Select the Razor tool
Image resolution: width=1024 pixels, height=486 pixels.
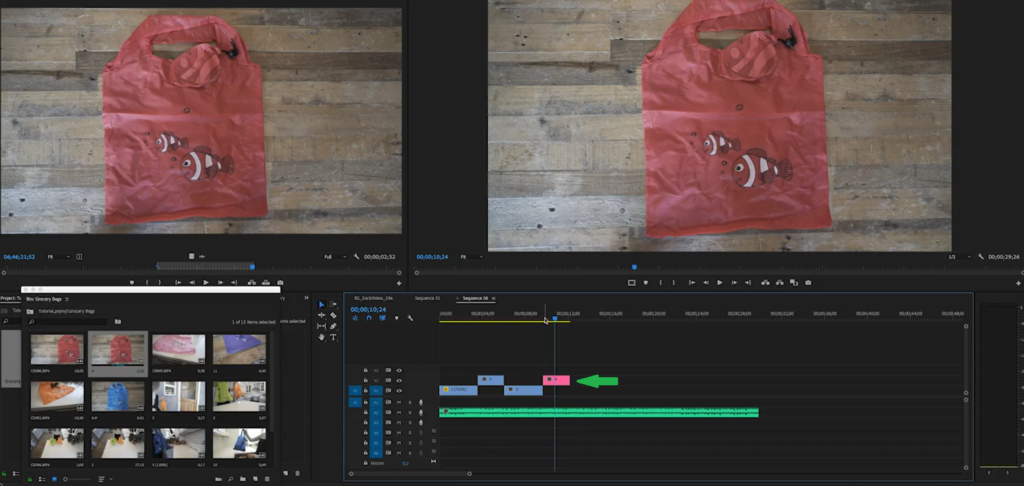pos(333,316)
